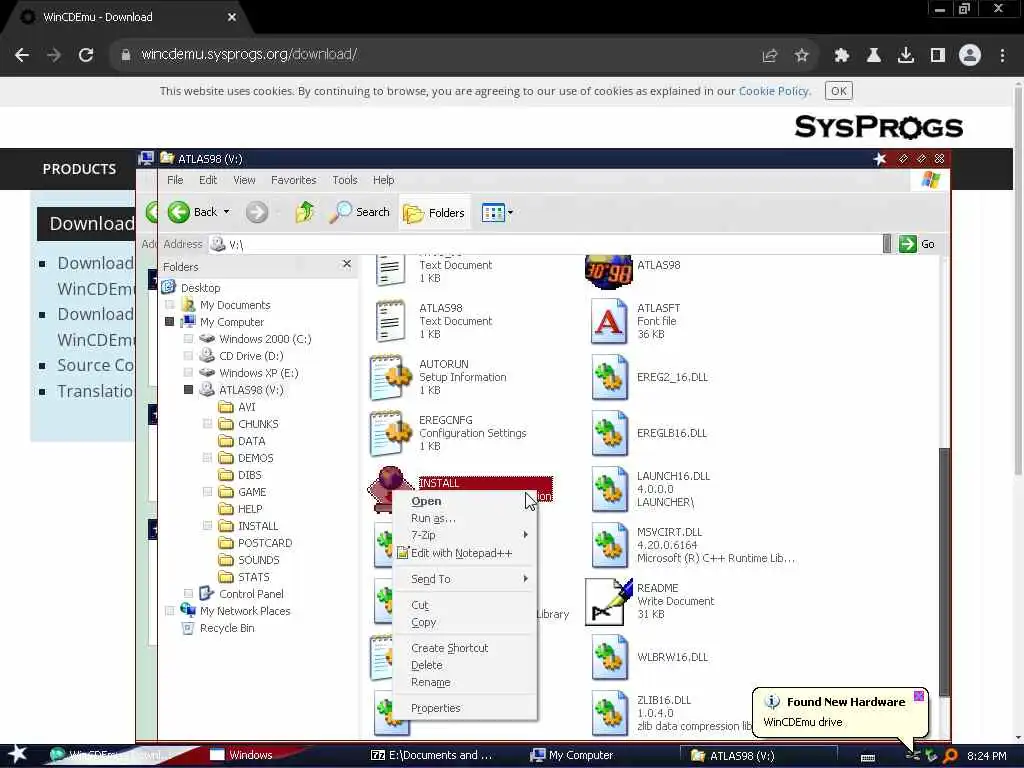Image resolution: width=1024 pixels, height=768 pixels.
Task: Click Cookie Policy link
Action: [774, 91]
